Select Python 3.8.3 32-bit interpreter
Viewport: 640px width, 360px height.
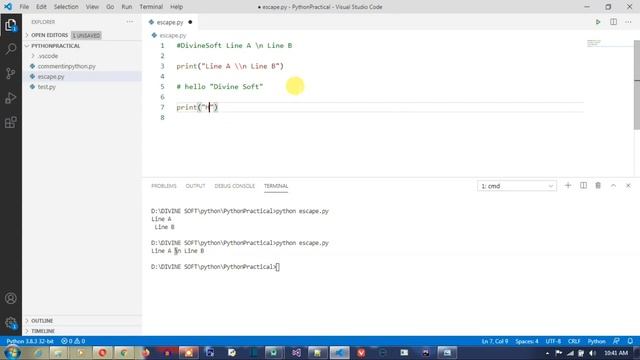click(30, 341)
